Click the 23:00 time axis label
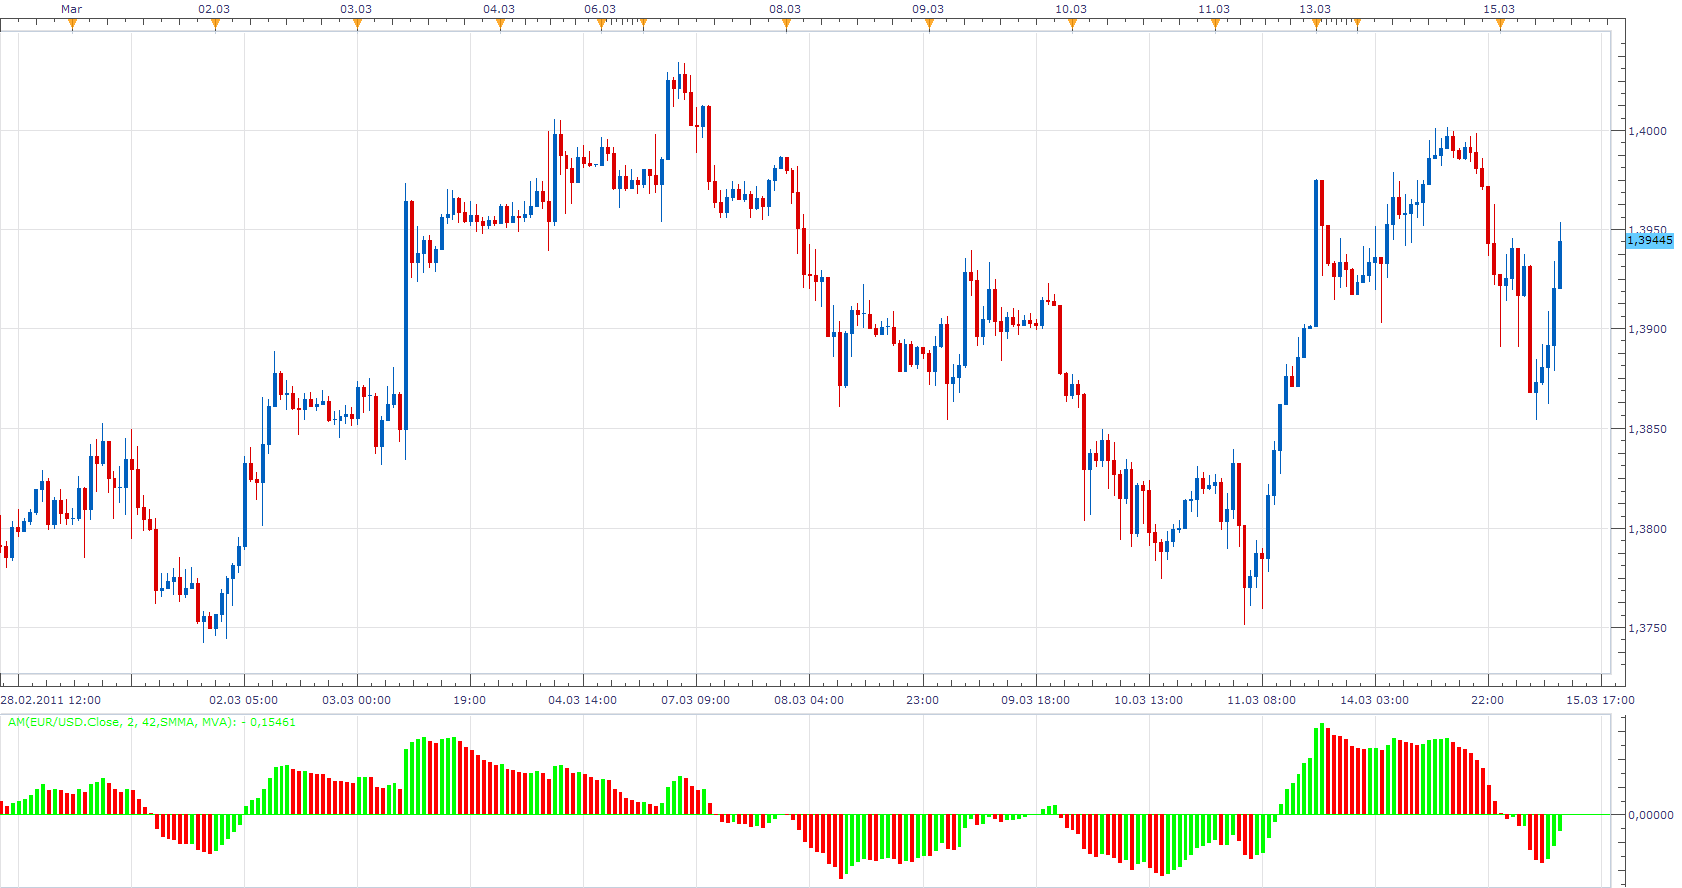The image size is (1682, 888). (x=923, y=700)
